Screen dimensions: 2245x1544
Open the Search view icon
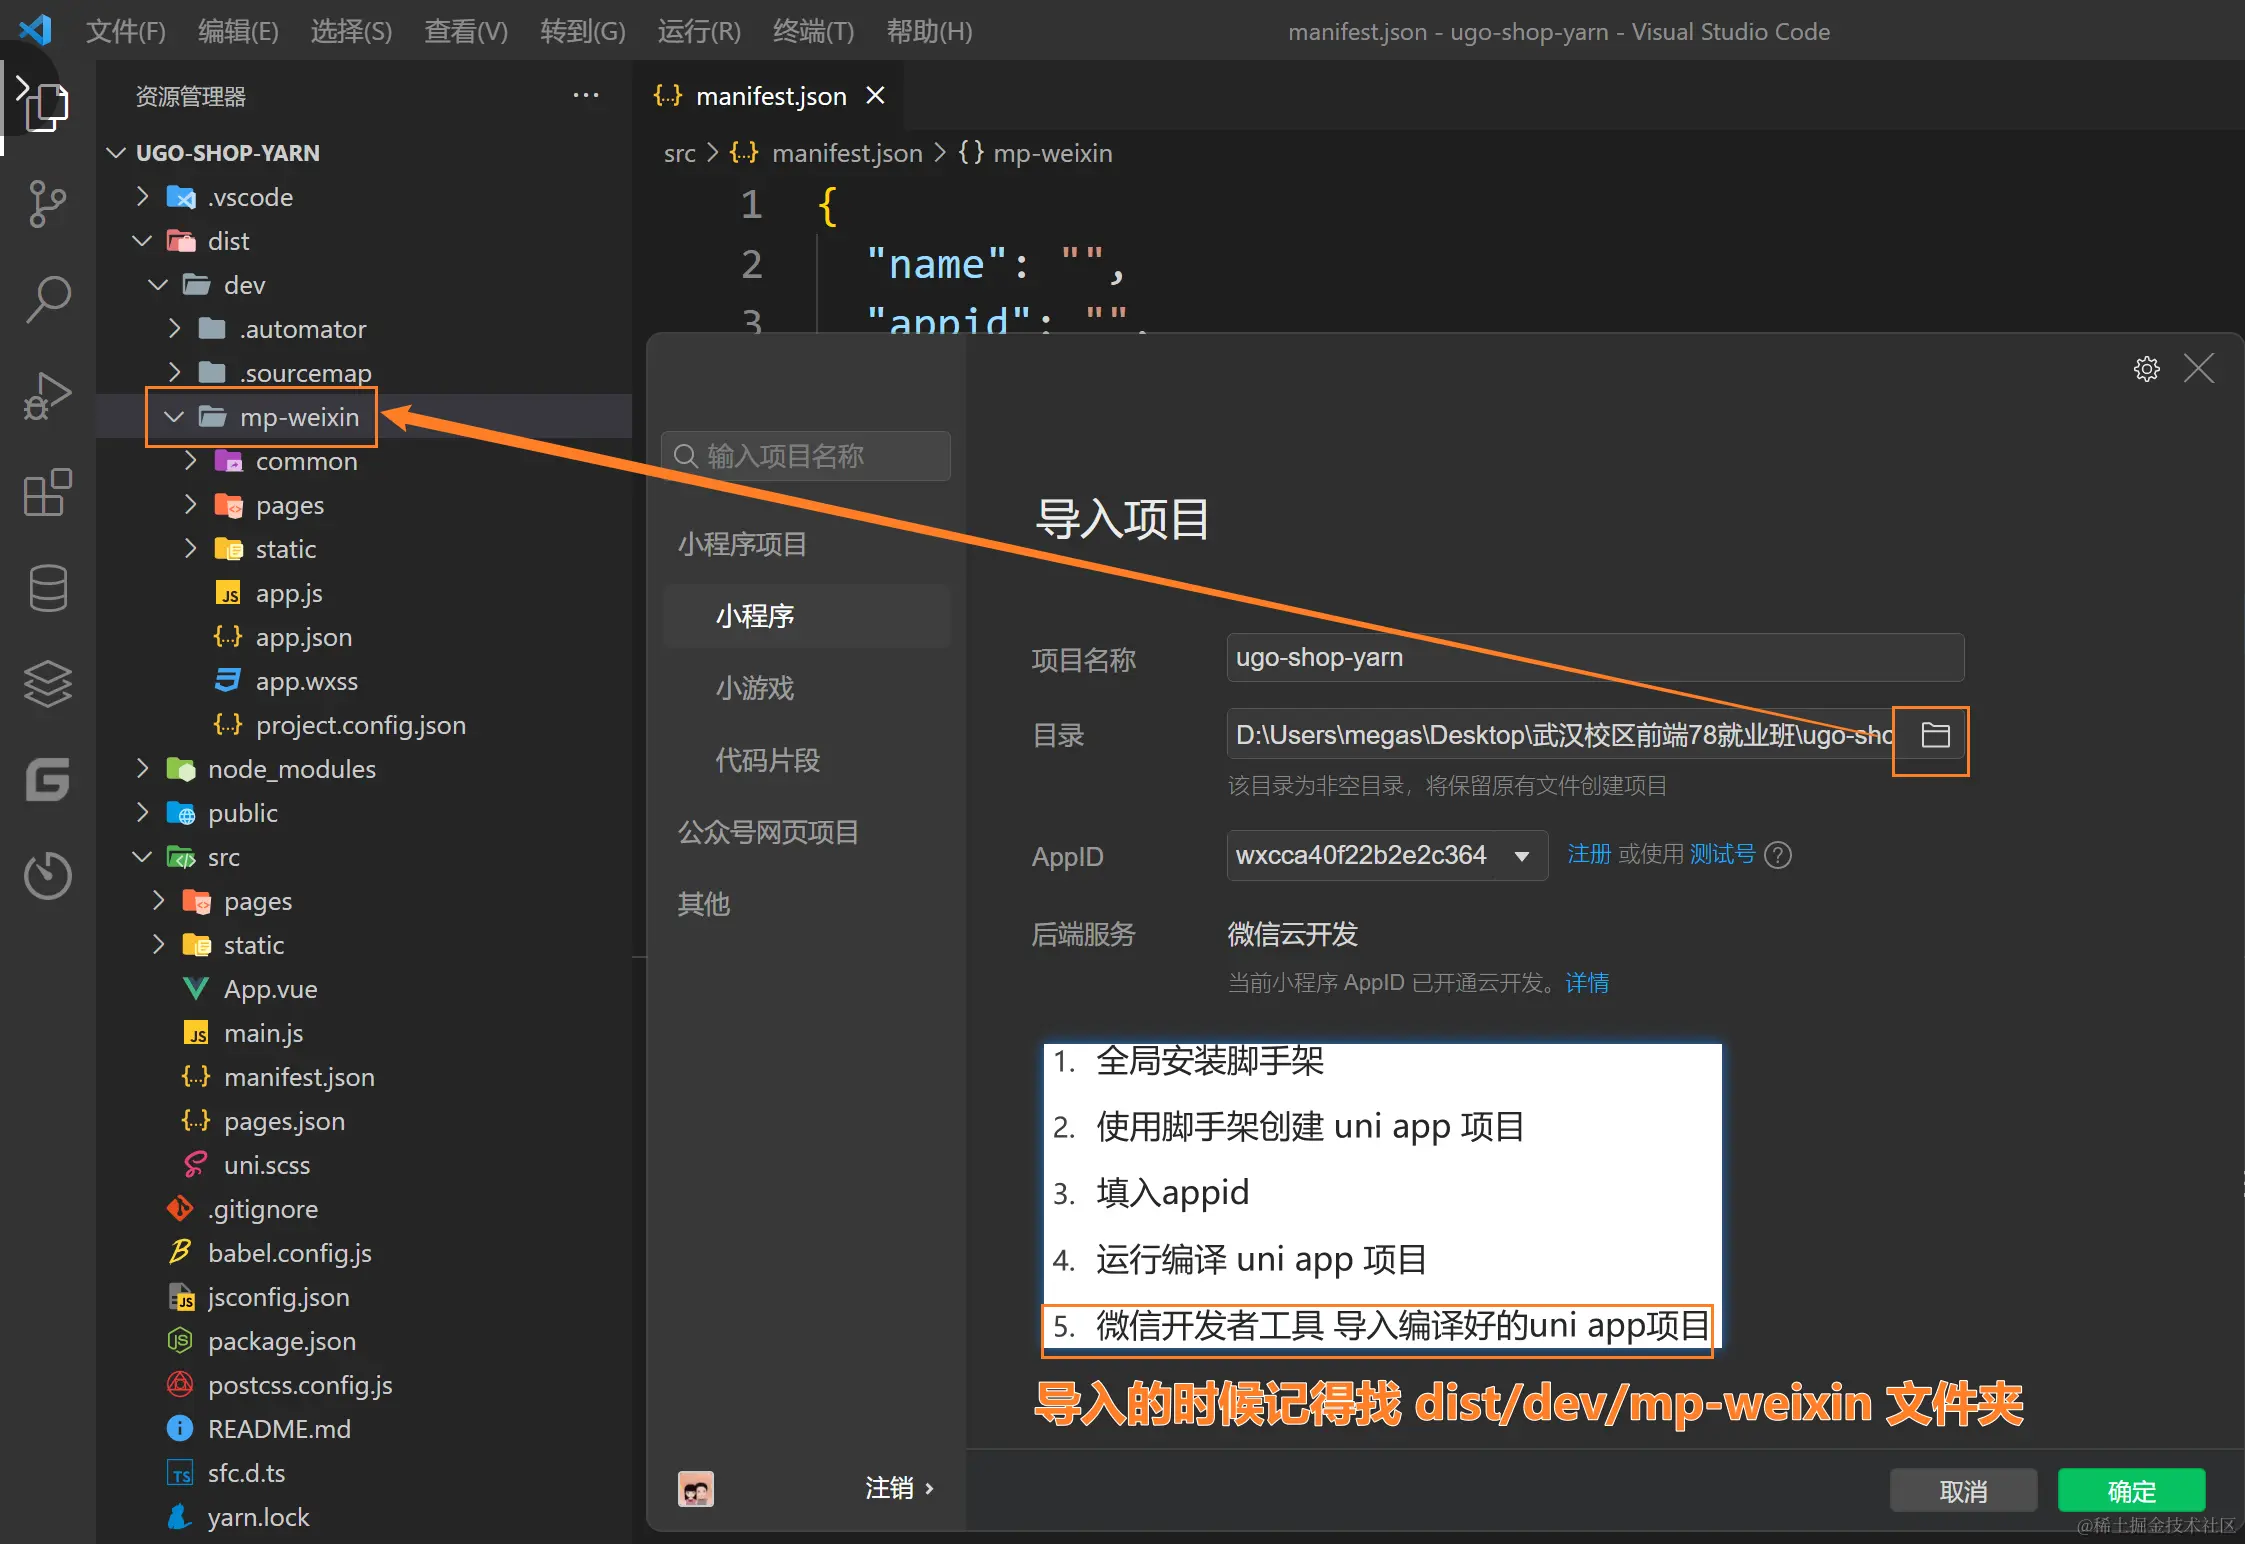tap(46, 299)
